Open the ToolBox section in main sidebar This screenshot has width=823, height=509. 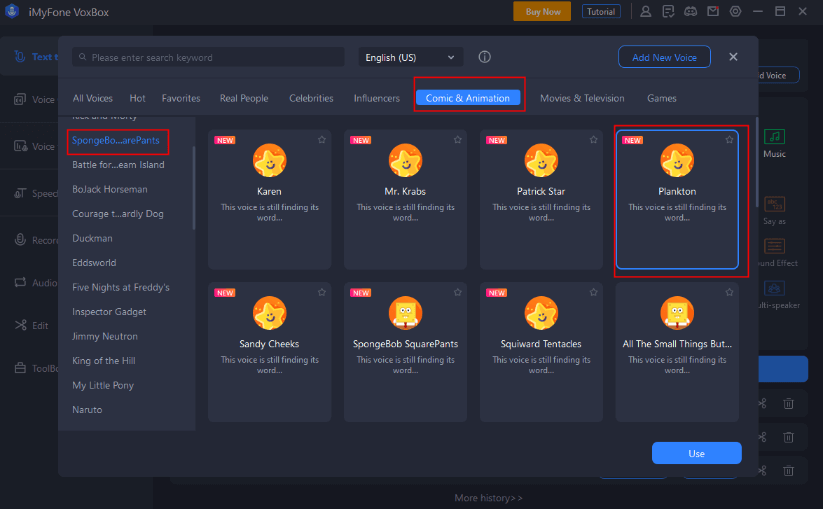point(36,368)
